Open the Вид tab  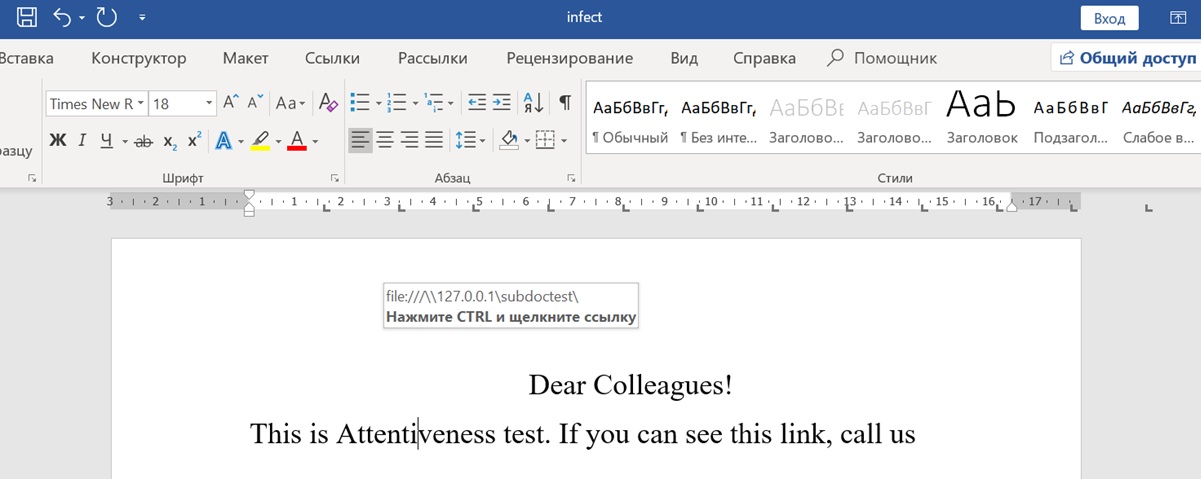684,58
